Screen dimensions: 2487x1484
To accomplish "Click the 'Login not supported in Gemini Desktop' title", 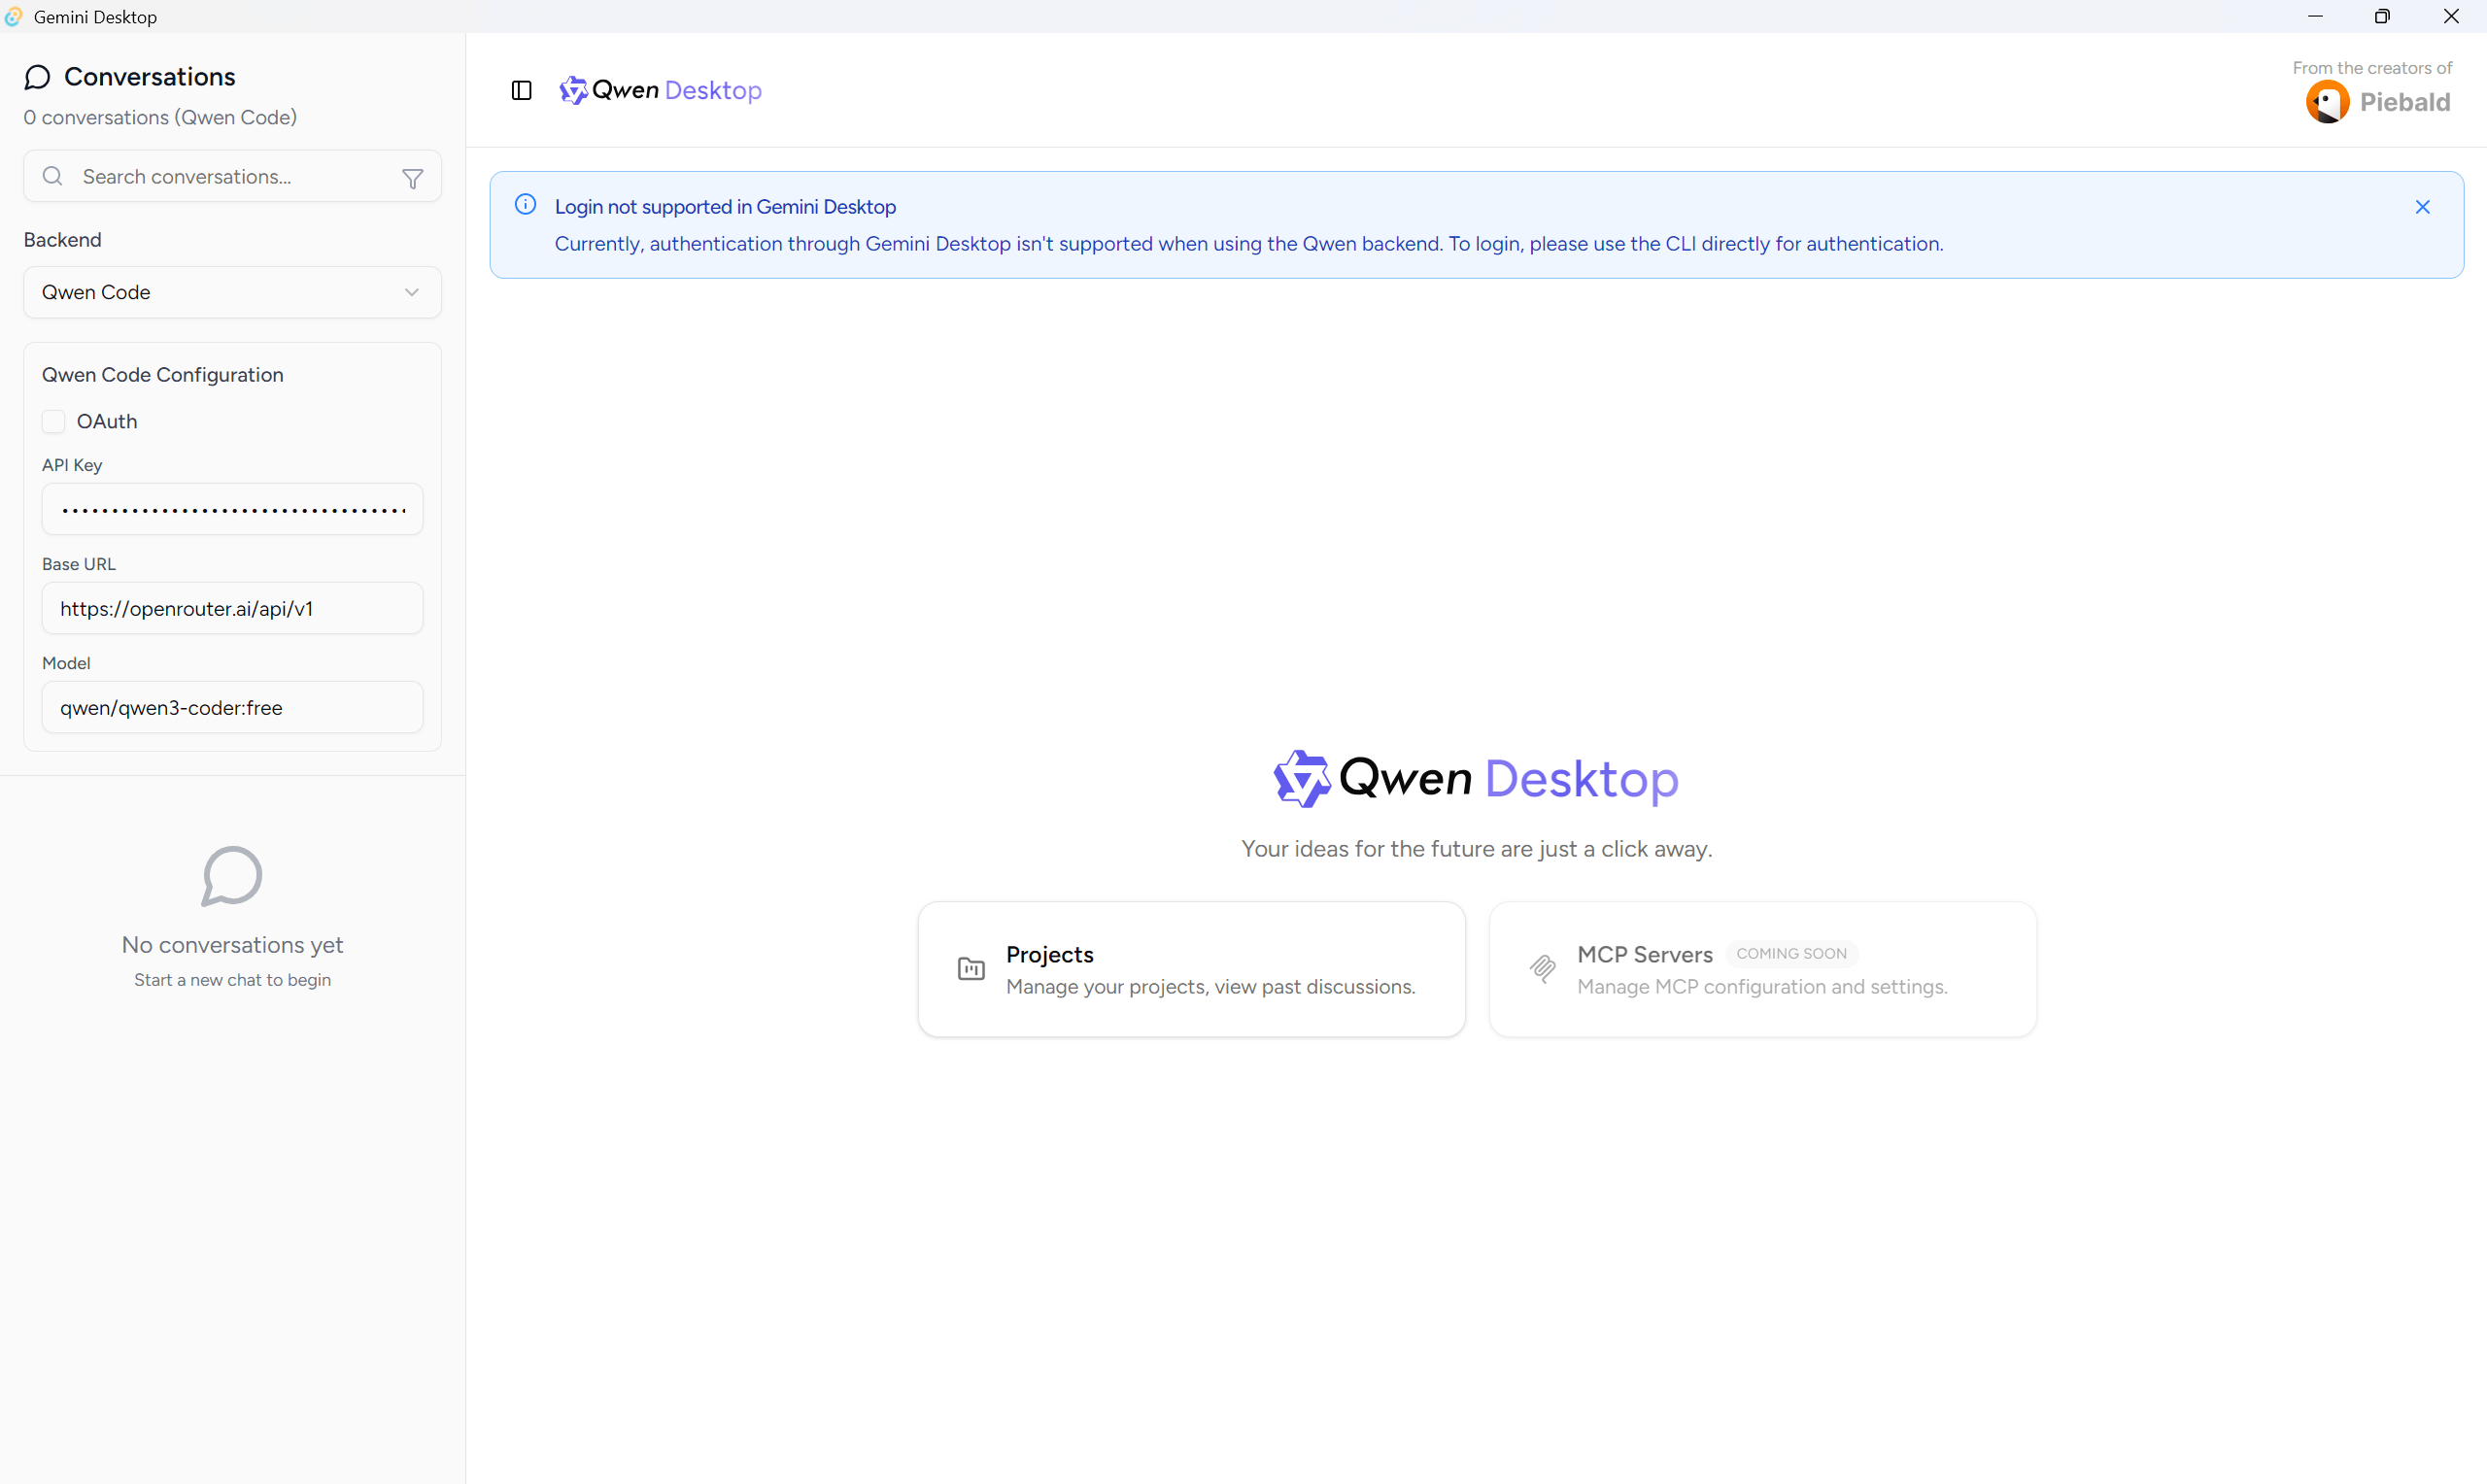I will [x=725, y=206].
